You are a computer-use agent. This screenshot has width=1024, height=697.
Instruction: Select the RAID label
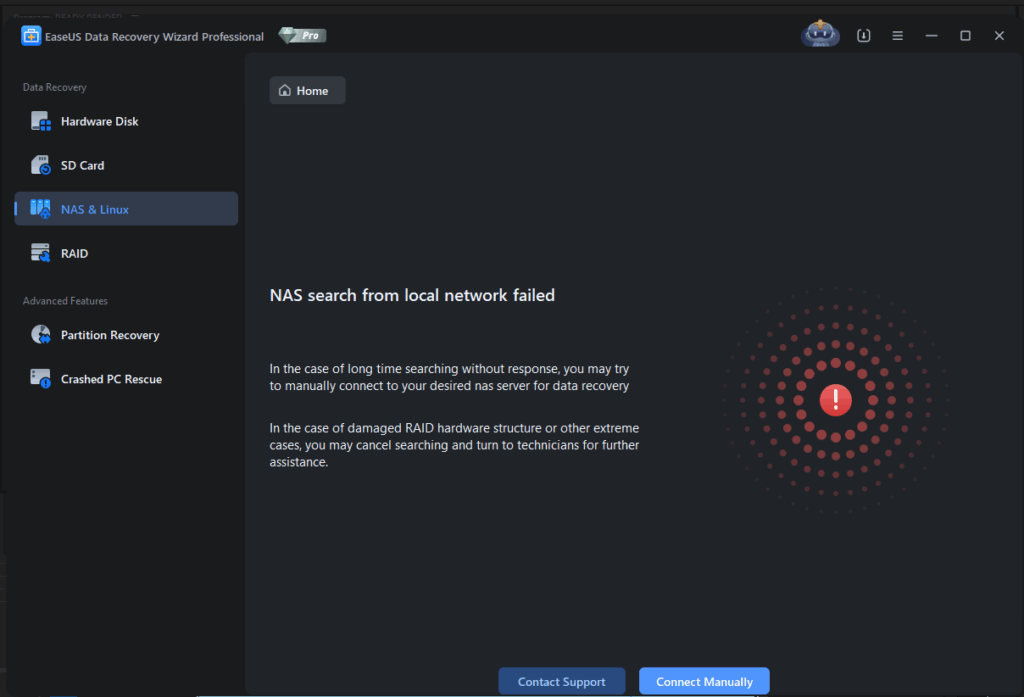74,253
